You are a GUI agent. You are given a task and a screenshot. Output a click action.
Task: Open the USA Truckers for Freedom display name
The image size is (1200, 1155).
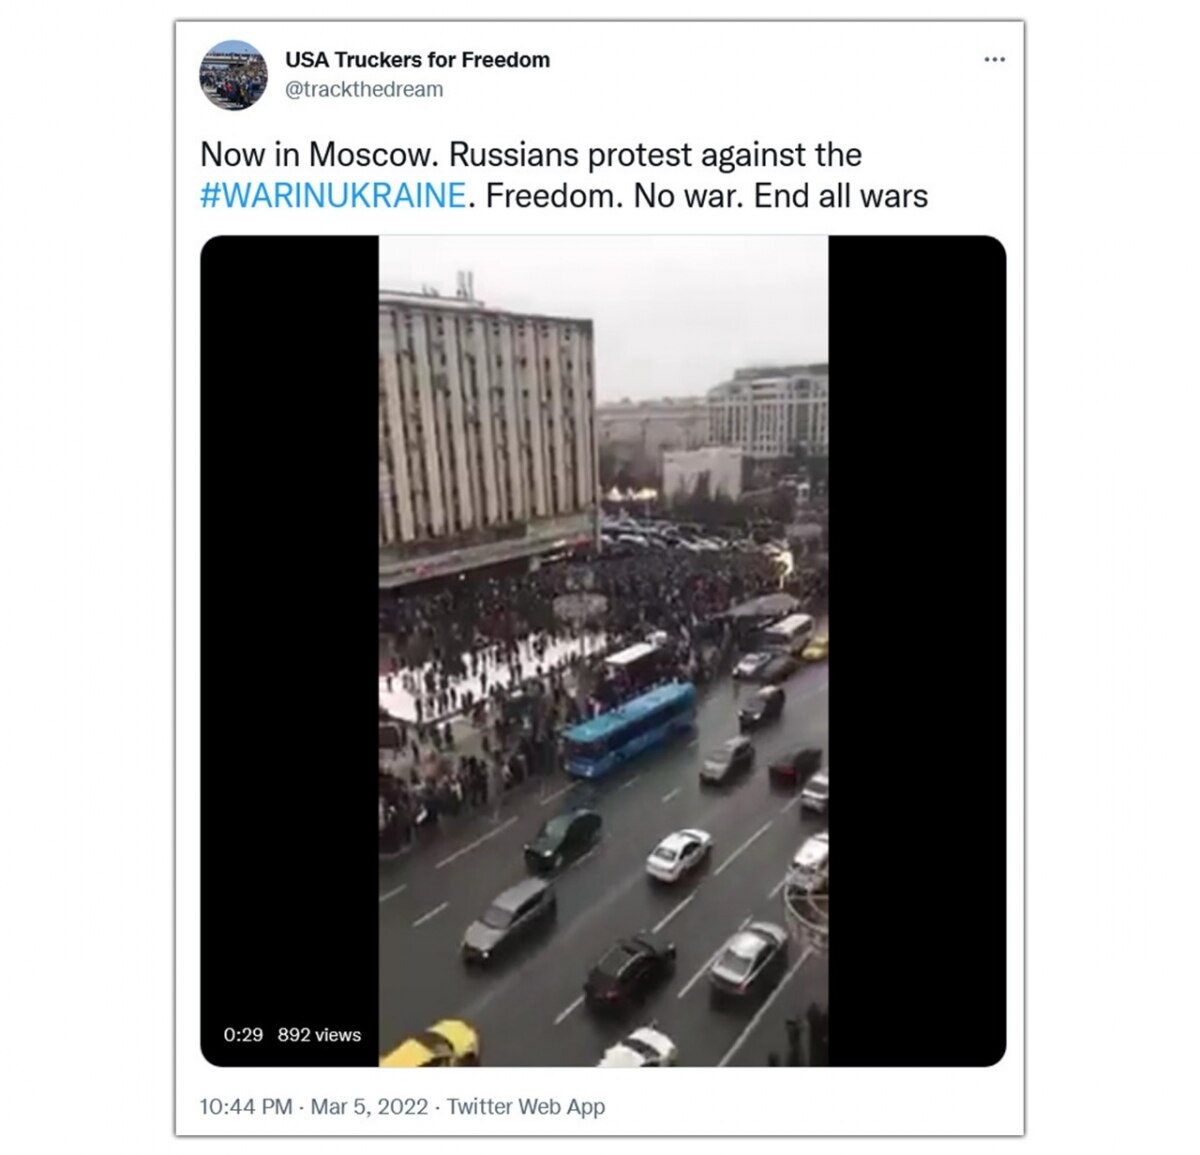point(417,60)
